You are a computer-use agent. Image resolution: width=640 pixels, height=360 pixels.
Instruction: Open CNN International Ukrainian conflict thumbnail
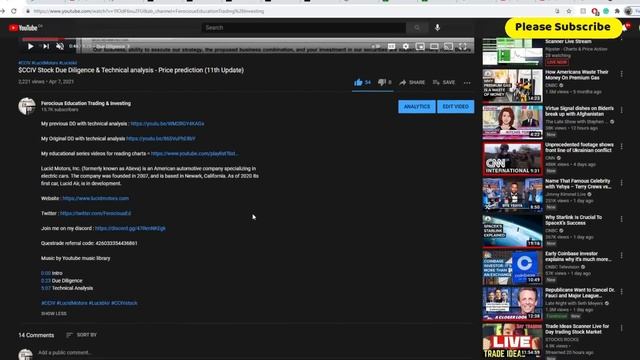(x=513, y=158)
